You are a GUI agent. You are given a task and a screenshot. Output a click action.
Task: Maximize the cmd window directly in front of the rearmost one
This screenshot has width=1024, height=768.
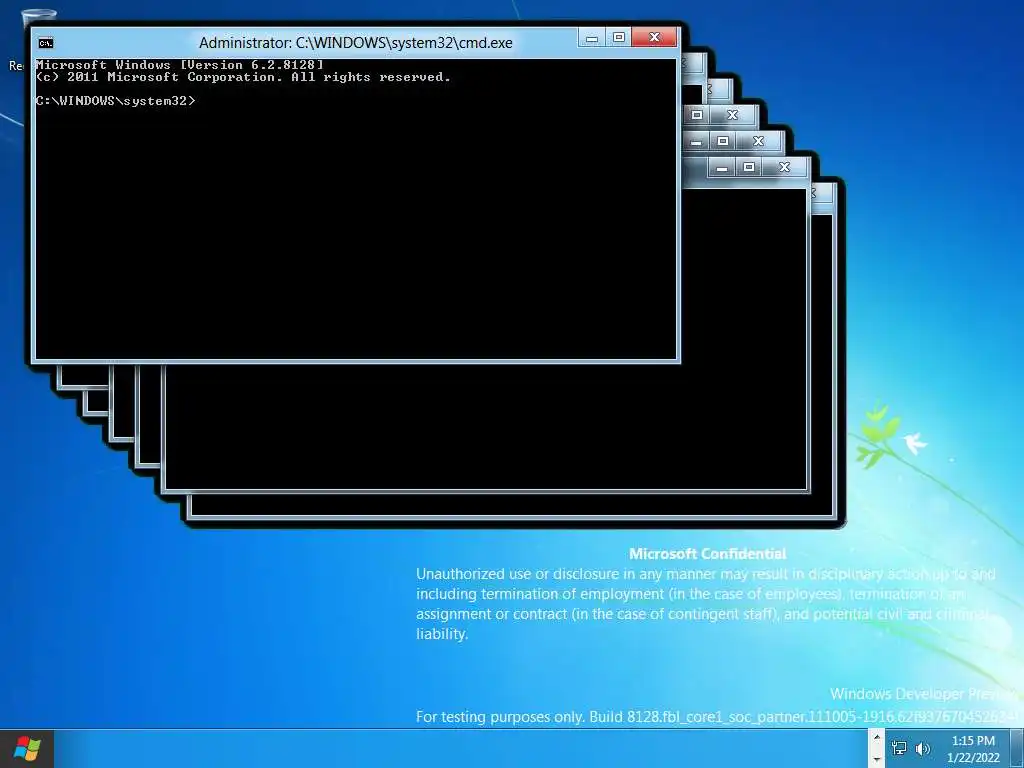[749, 168]
